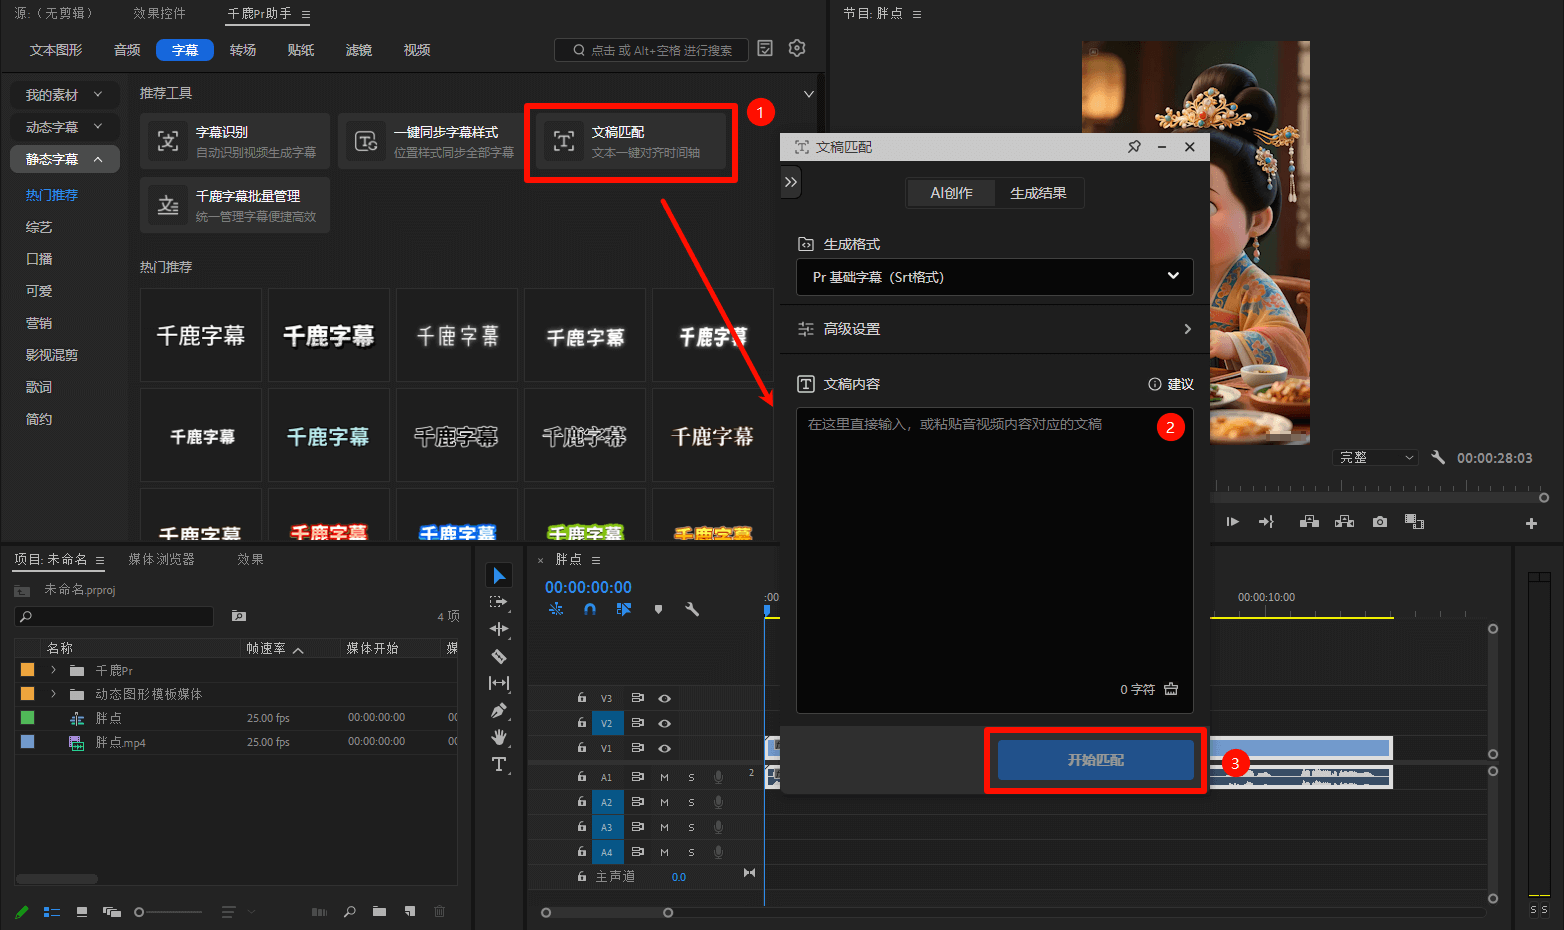Mute audio track A1
Viewport: 1564px width, 930px height.
(x=664, y=777)
